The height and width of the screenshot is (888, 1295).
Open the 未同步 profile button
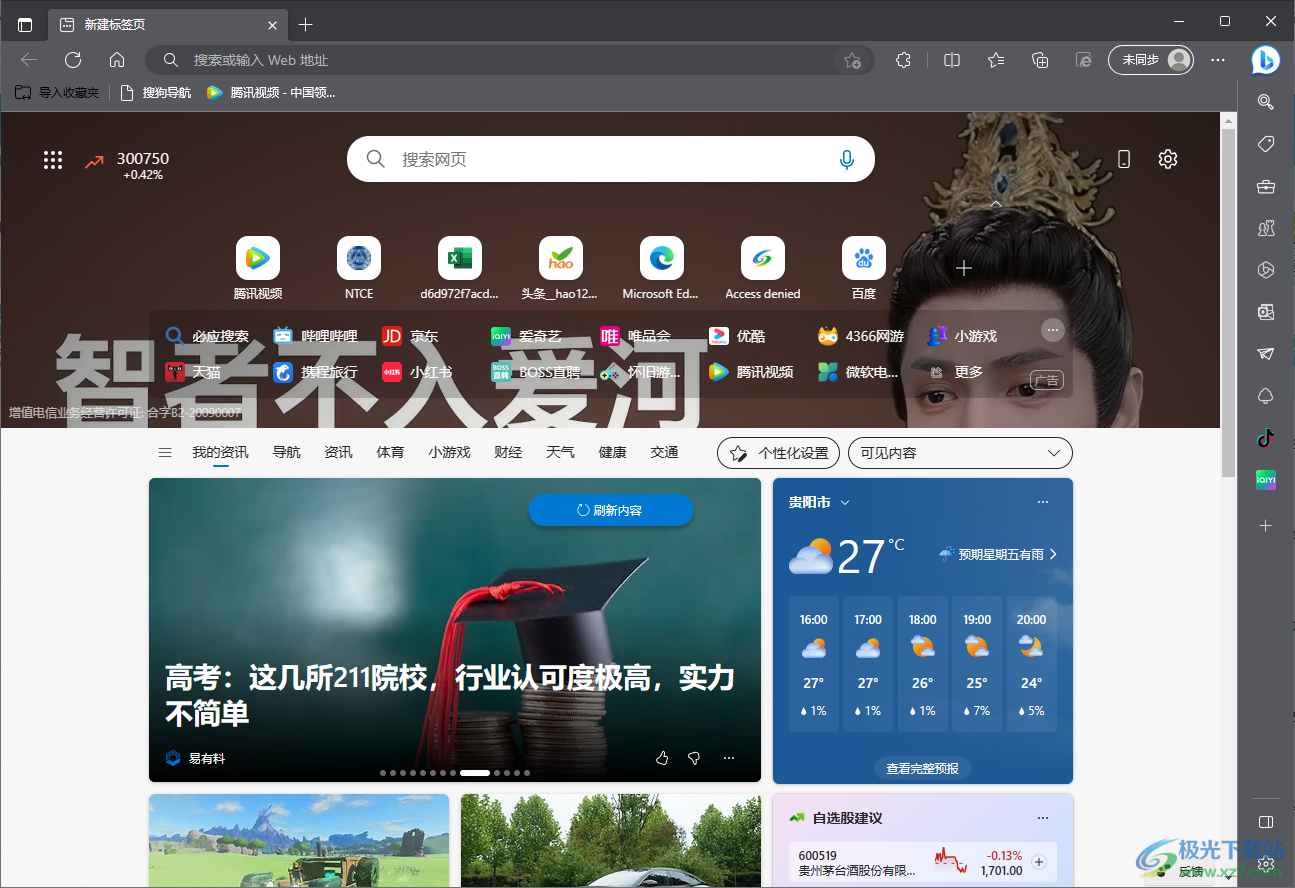pyautogui.click(x=1151, y=60)
